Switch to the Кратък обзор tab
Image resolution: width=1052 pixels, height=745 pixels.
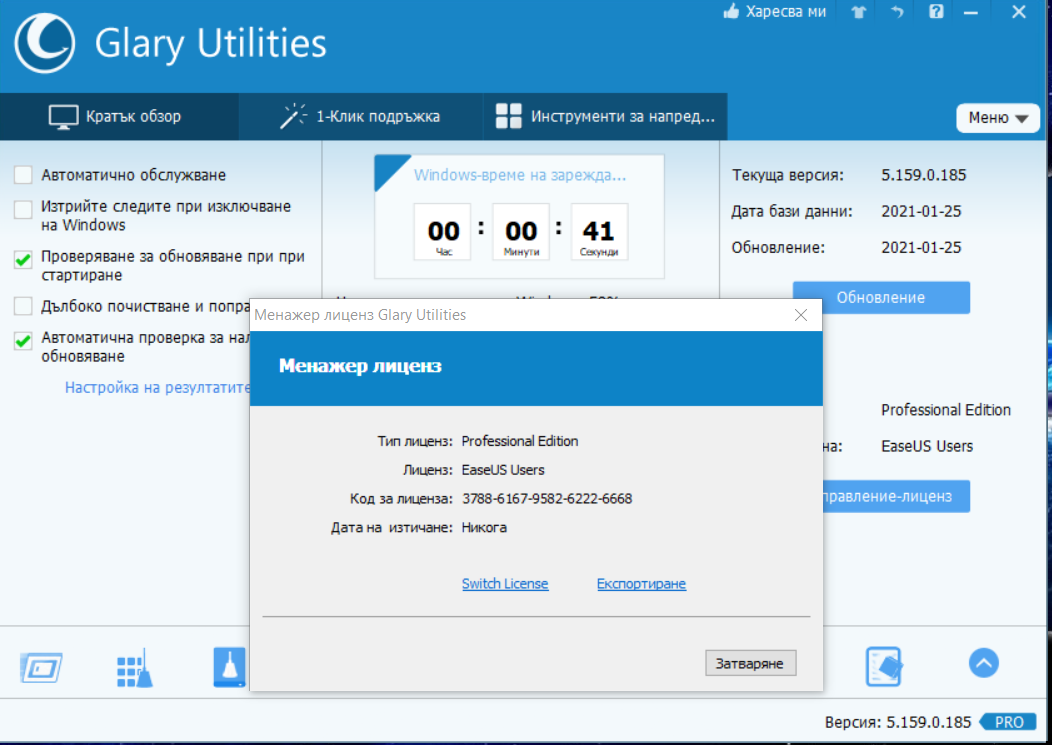(x=119, y=117)
